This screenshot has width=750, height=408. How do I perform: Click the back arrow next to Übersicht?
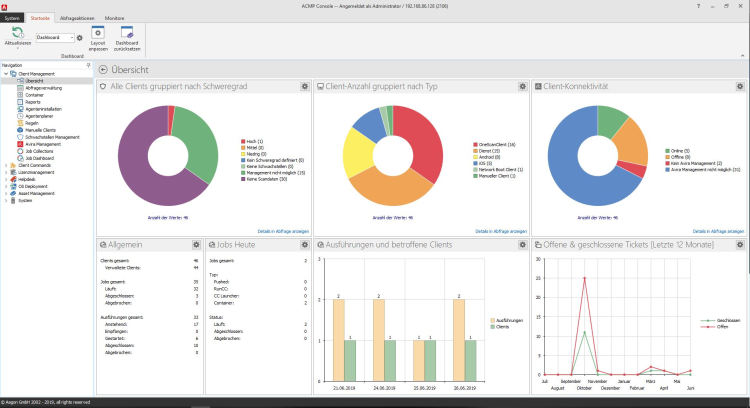(103, 70)
